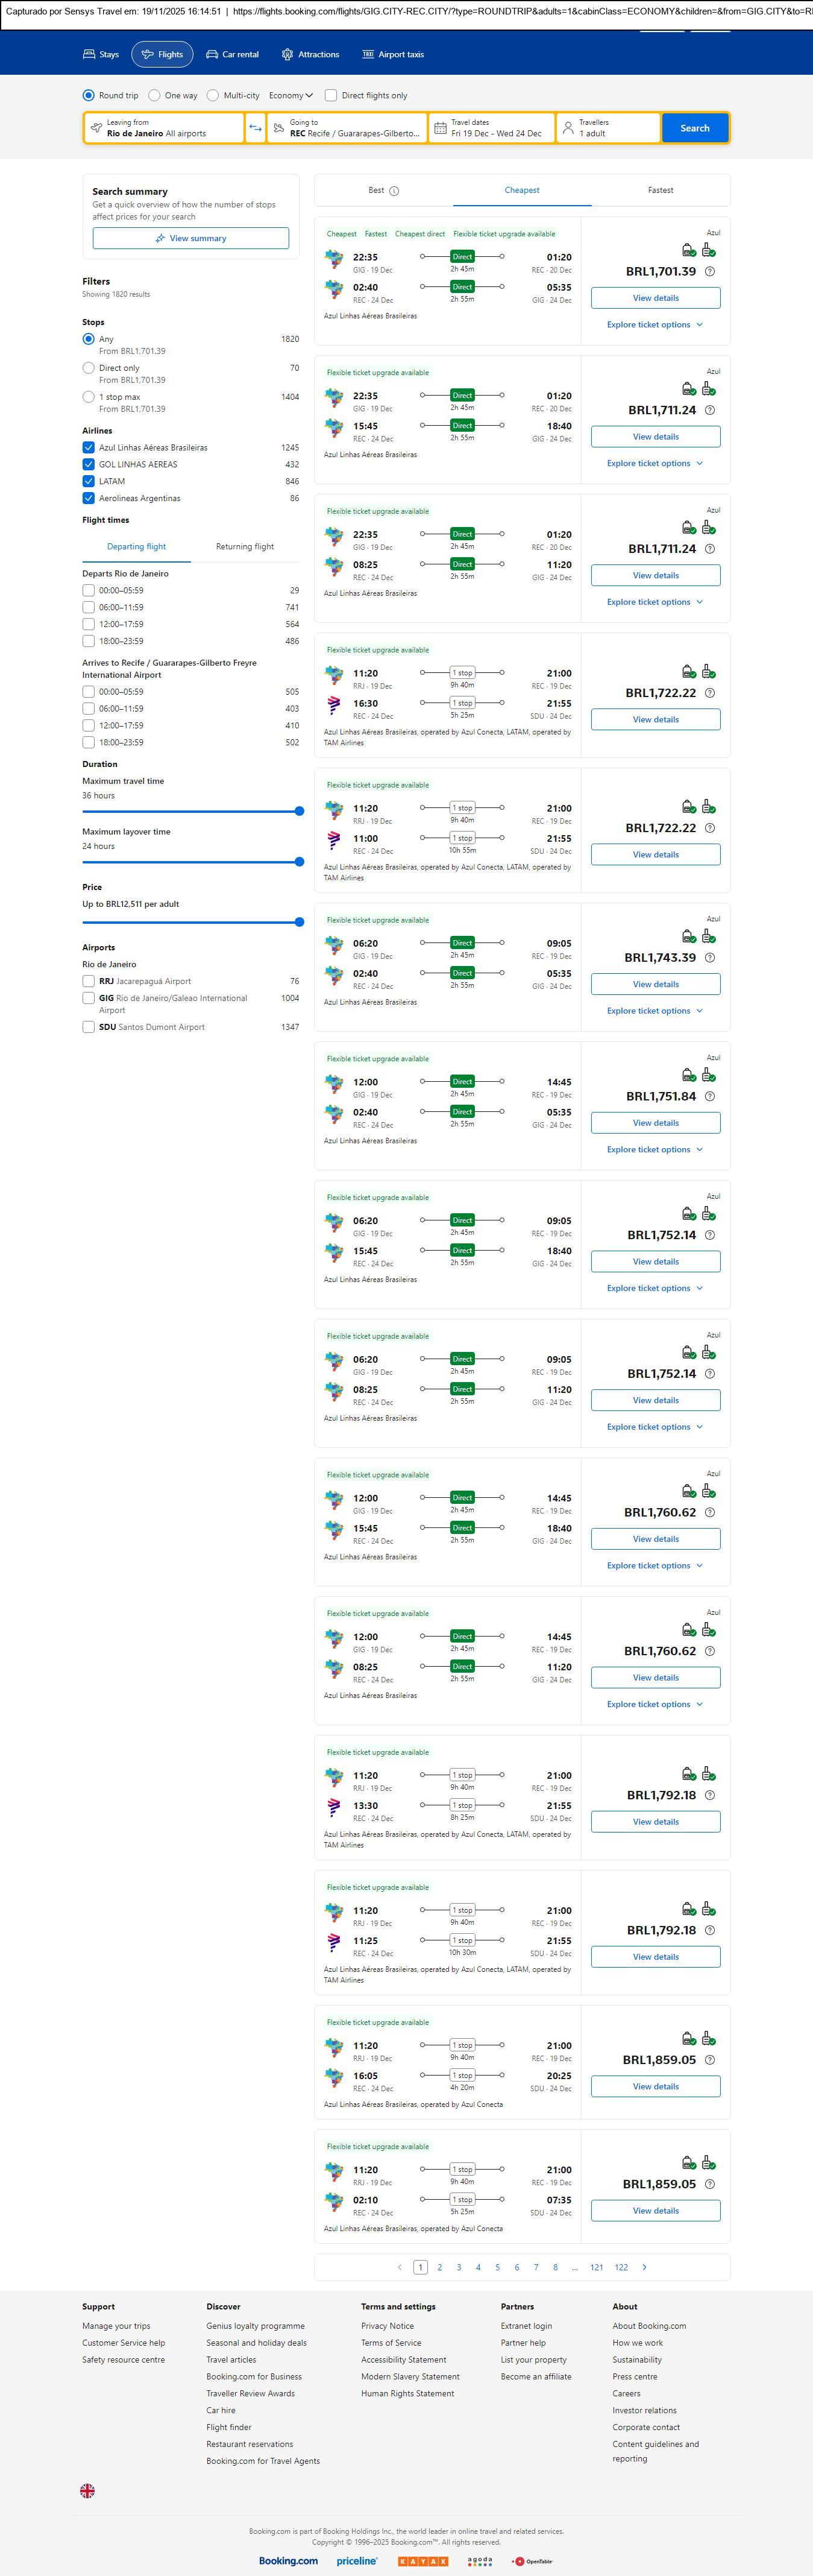Screen dimensions: 813x2576
Task: Expand Explore ticket options for BRL1,743.39 flight
Action: click(x=655, y=1011)
